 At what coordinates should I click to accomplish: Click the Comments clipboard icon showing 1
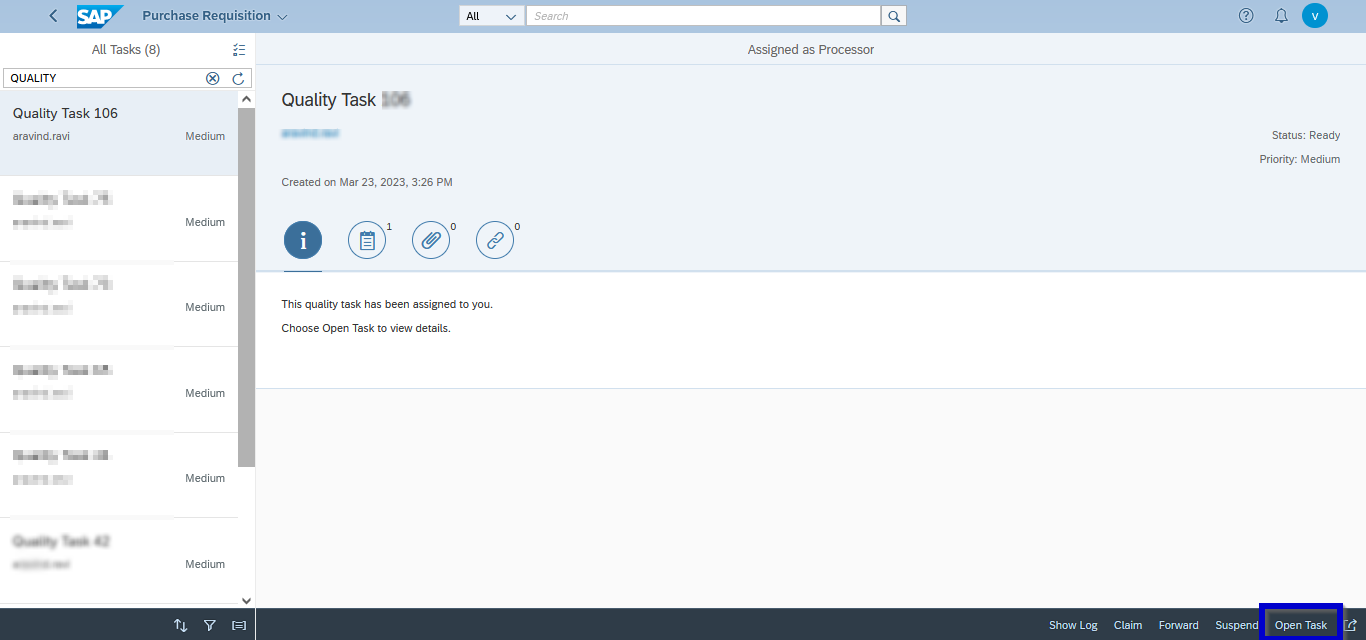tap(367, 239)
